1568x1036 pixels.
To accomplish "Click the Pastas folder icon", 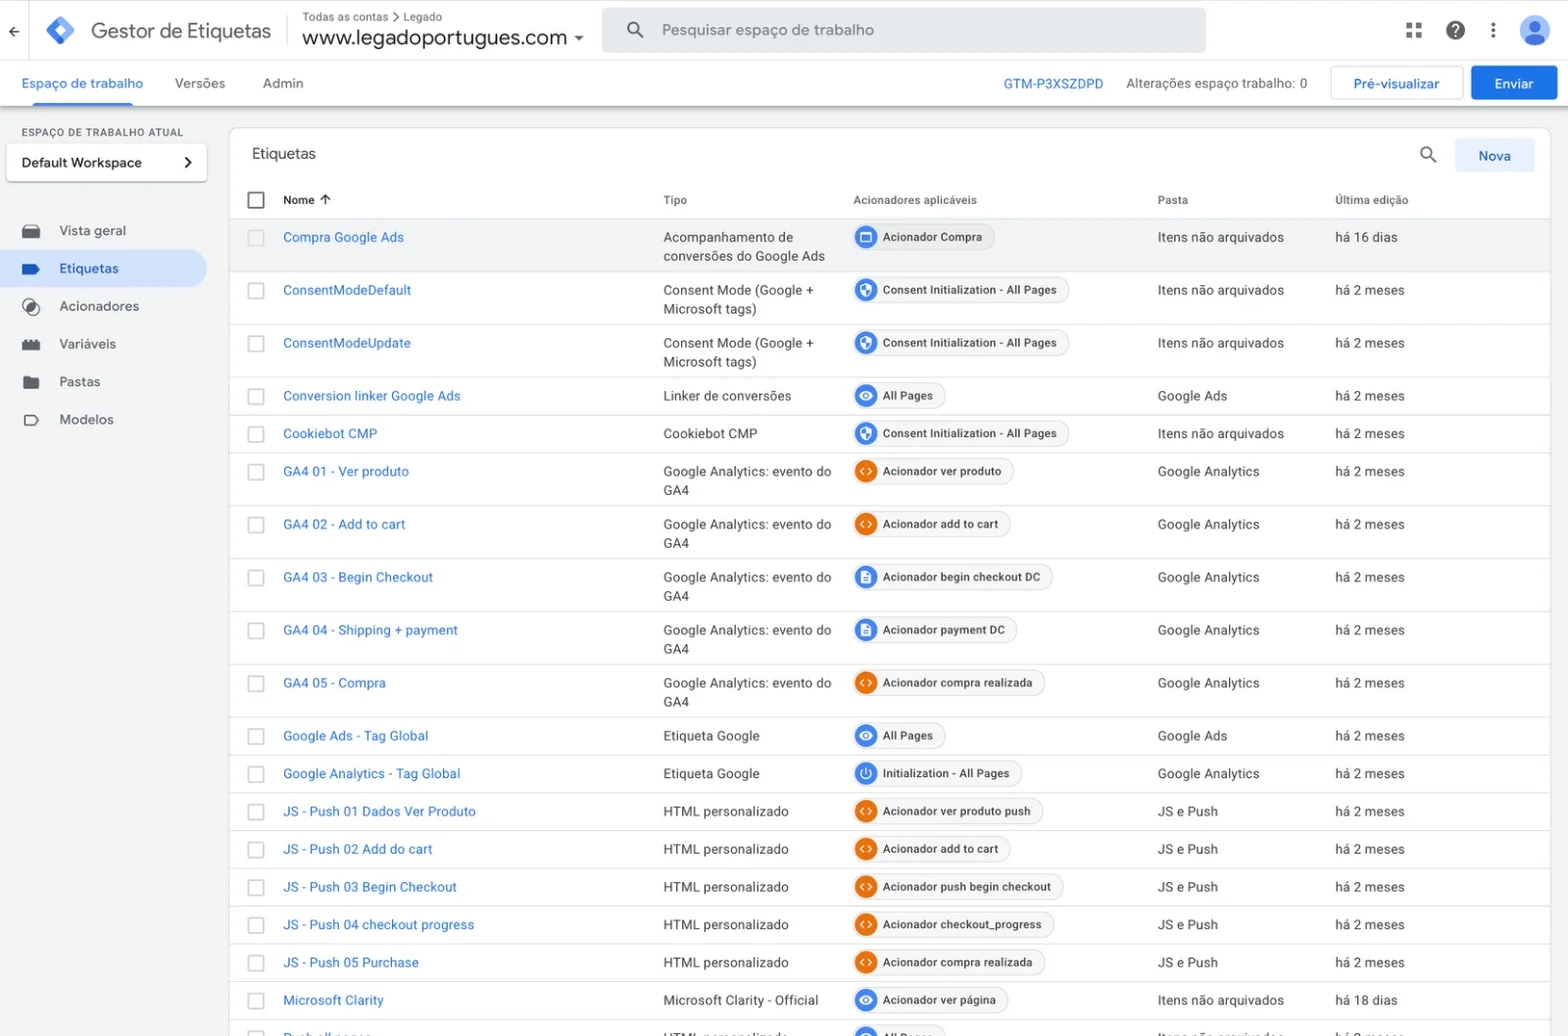I will click(31, 382).
